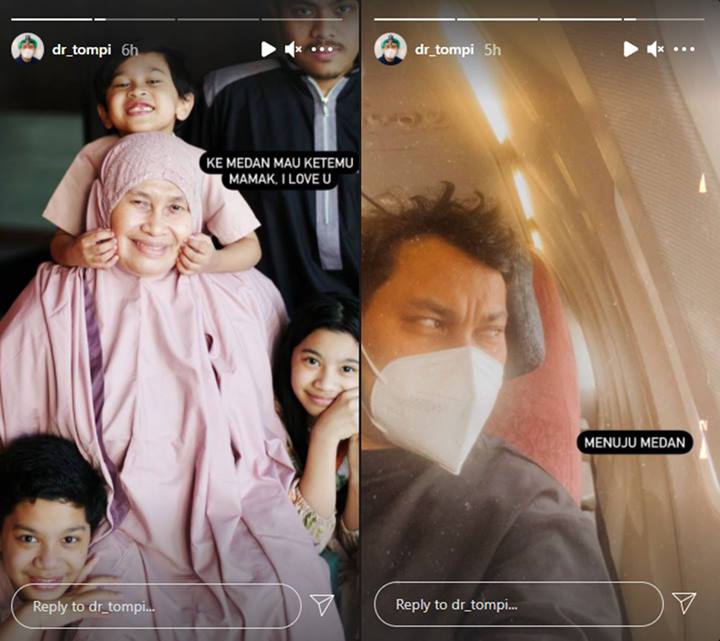Open dr_tompi avatar in left story
This screenshot has width=720, height=641.
point(28,49)
